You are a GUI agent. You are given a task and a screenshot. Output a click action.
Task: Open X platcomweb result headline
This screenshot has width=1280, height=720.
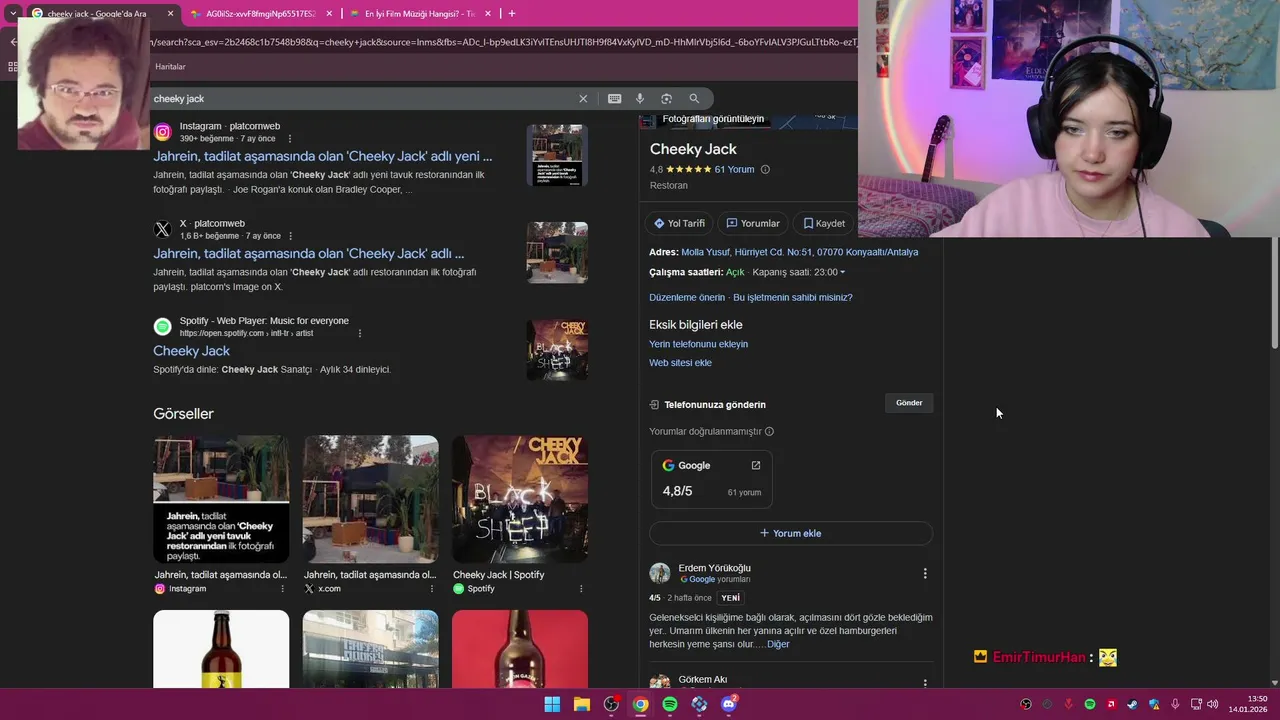[308, 254]
